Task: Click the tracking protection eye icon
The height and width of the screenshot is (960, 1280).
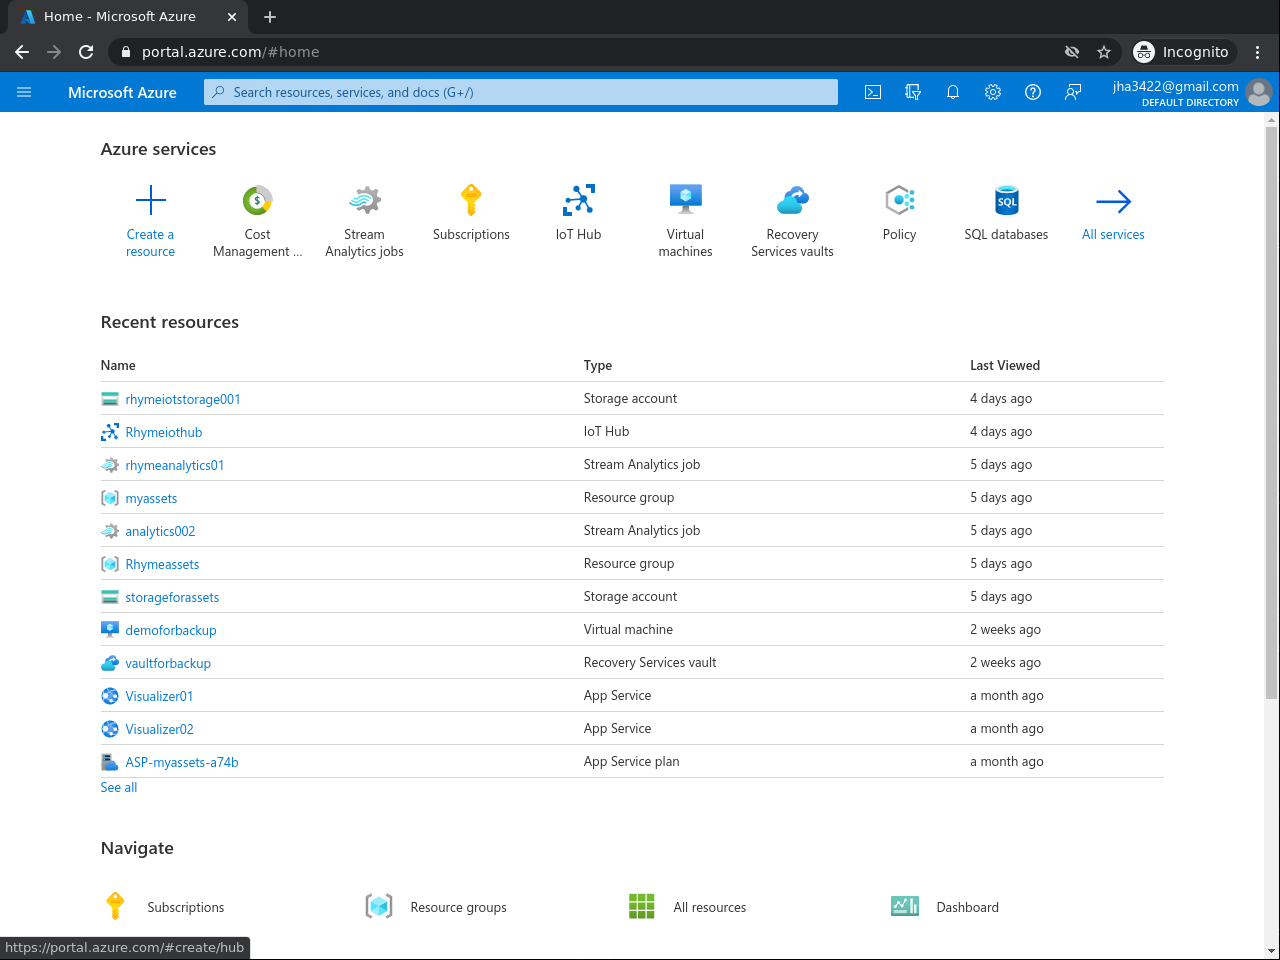Action: point(1072,52)
